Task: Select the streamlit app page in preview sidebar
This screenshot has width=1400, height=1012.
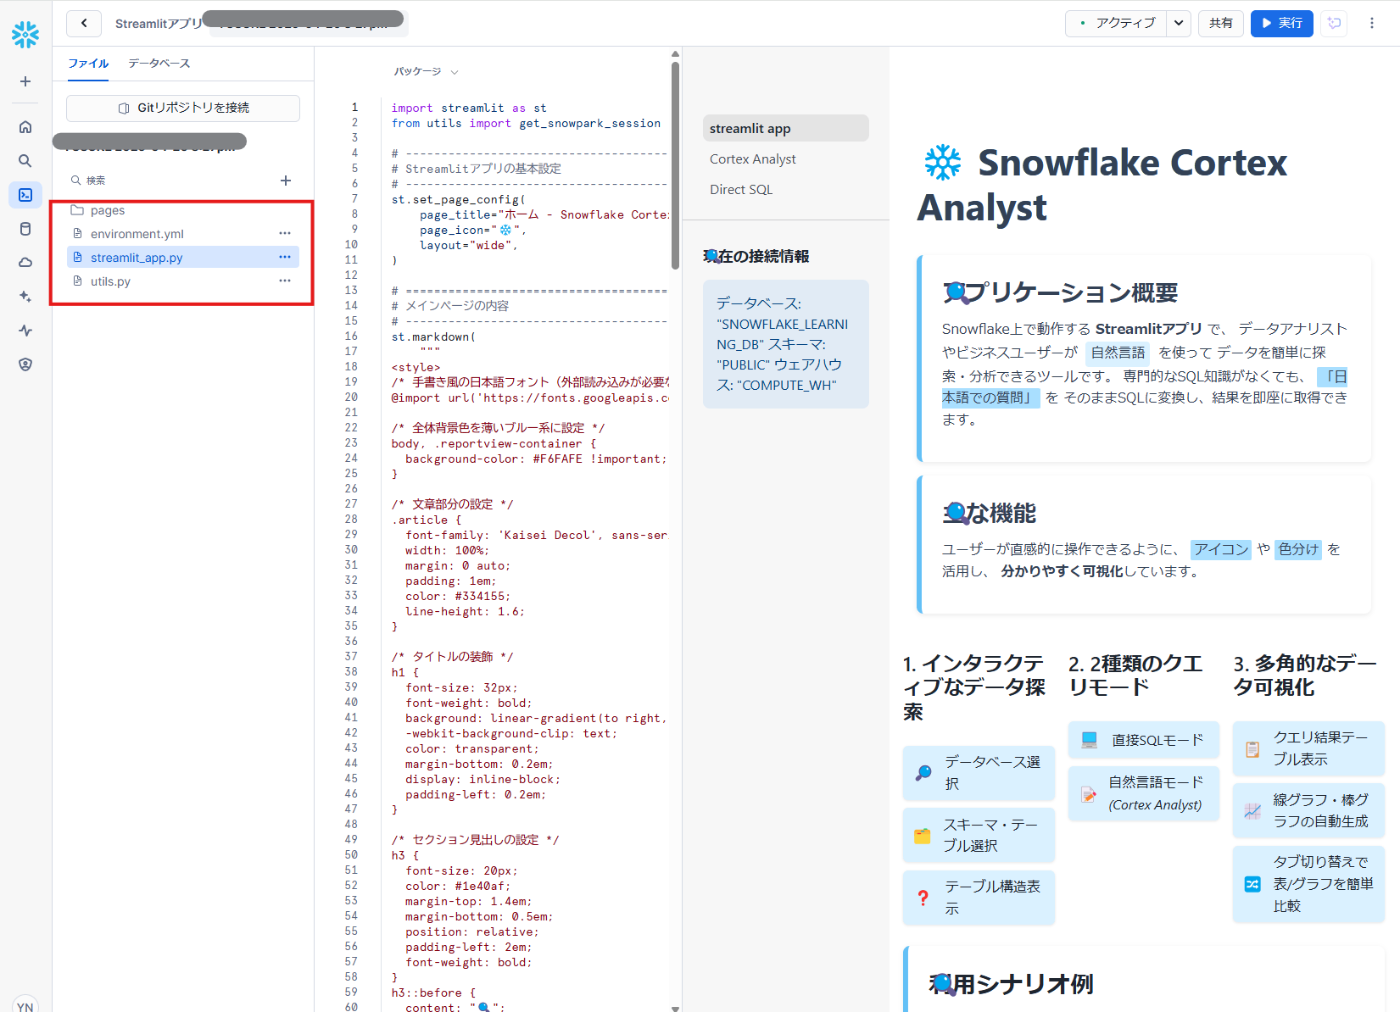Action: point(785,128)
